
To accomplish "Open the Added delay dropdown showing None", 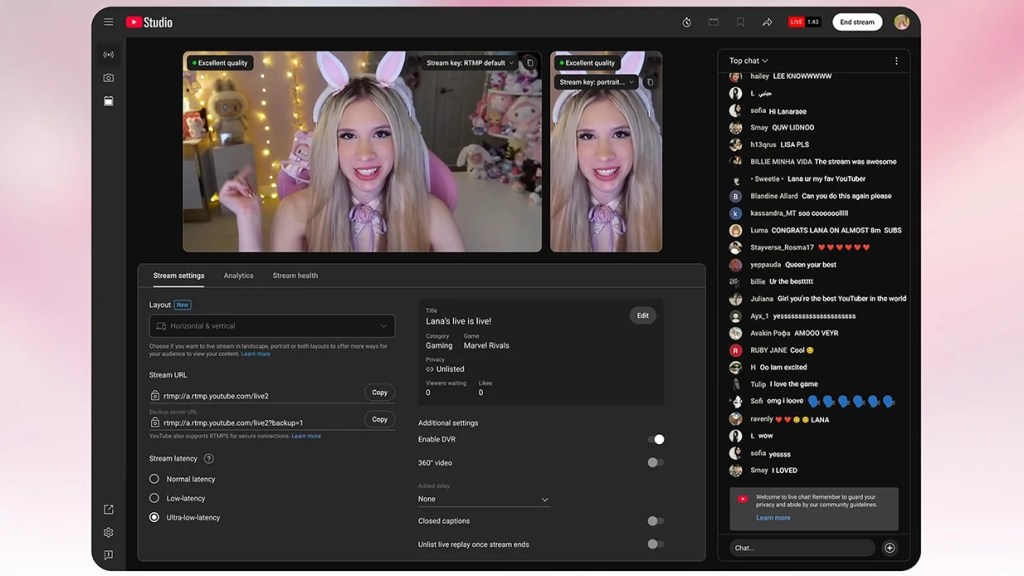I will (x=483, y=498).
